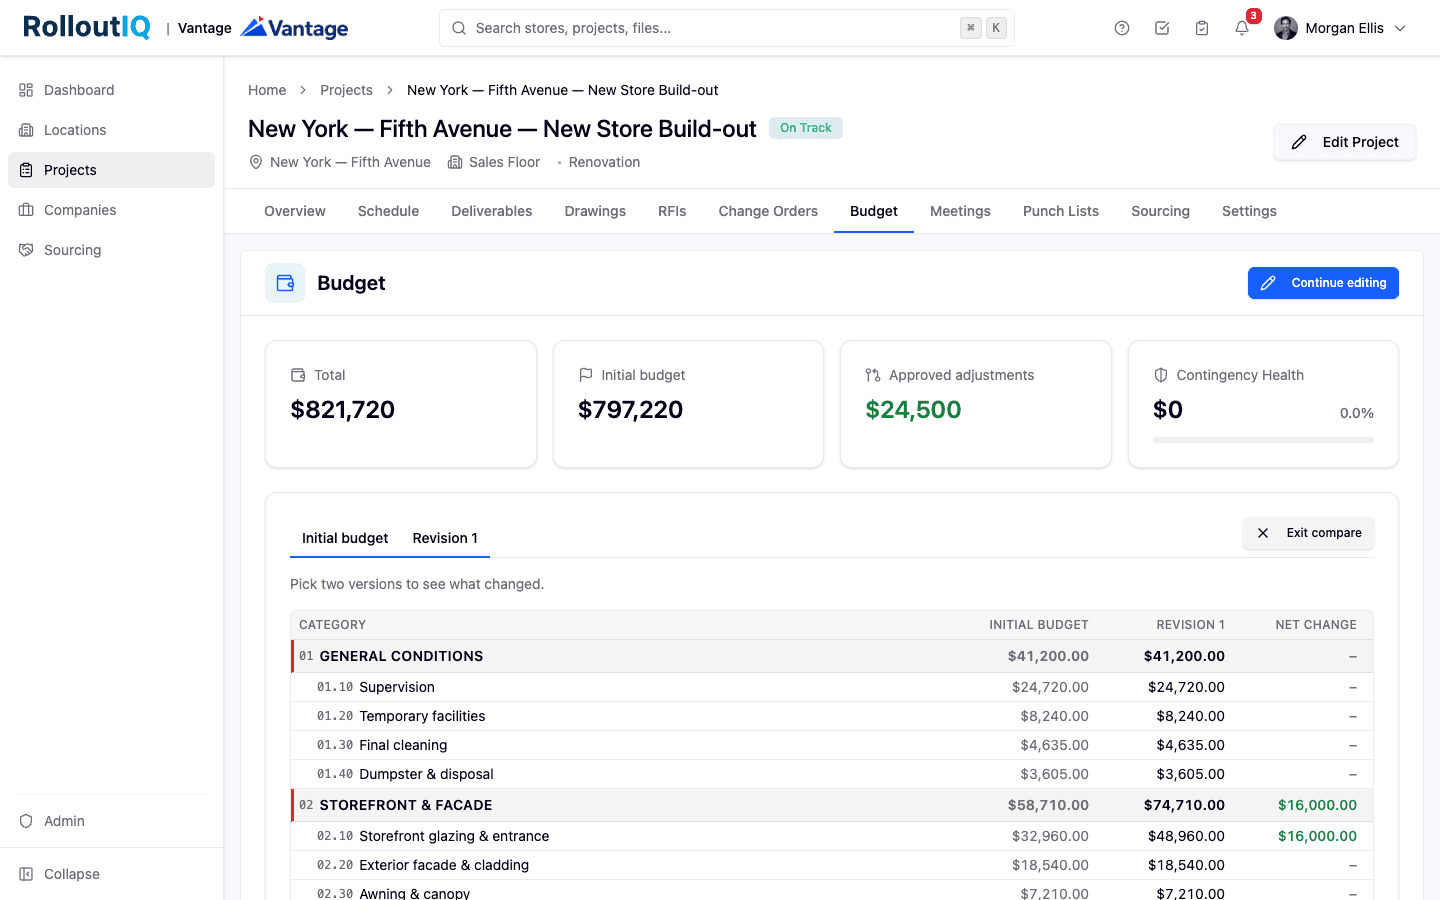
Task: Click the Supervision line item
Action: (832, 687)
